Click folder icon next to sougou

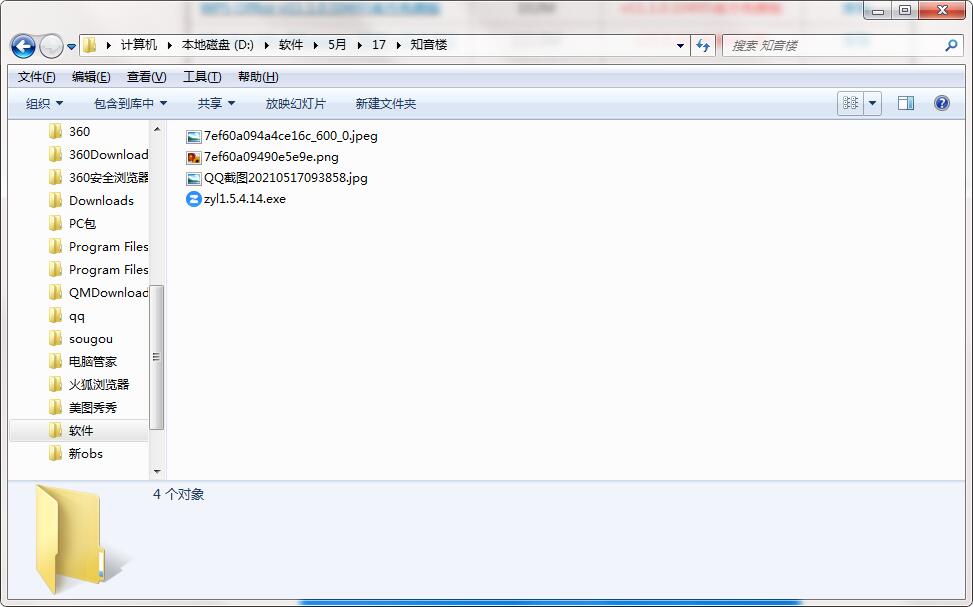pyautogui.click(x=55, y=338)
